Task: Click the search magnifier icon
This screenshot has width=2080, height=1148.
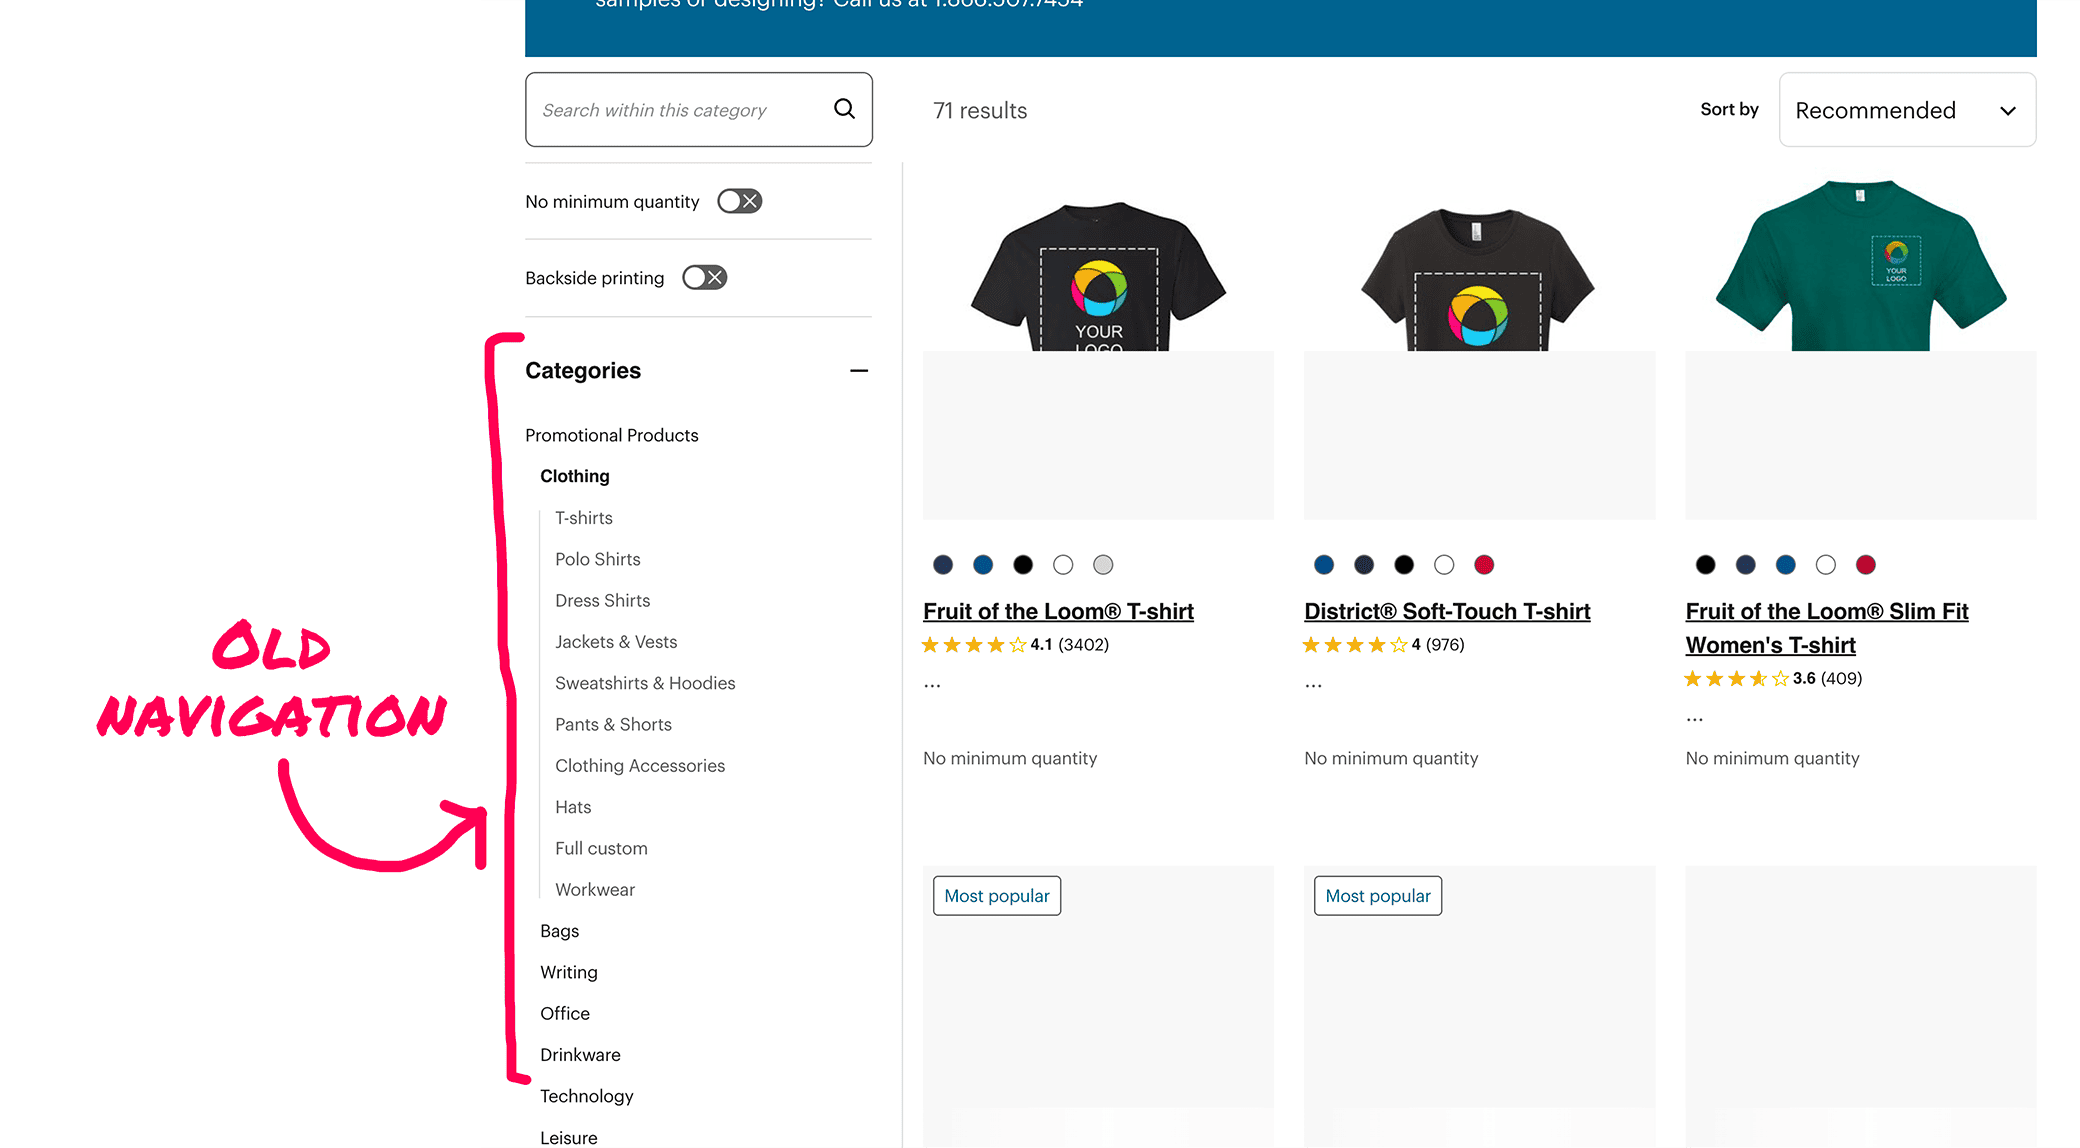Action: point(844,109)
